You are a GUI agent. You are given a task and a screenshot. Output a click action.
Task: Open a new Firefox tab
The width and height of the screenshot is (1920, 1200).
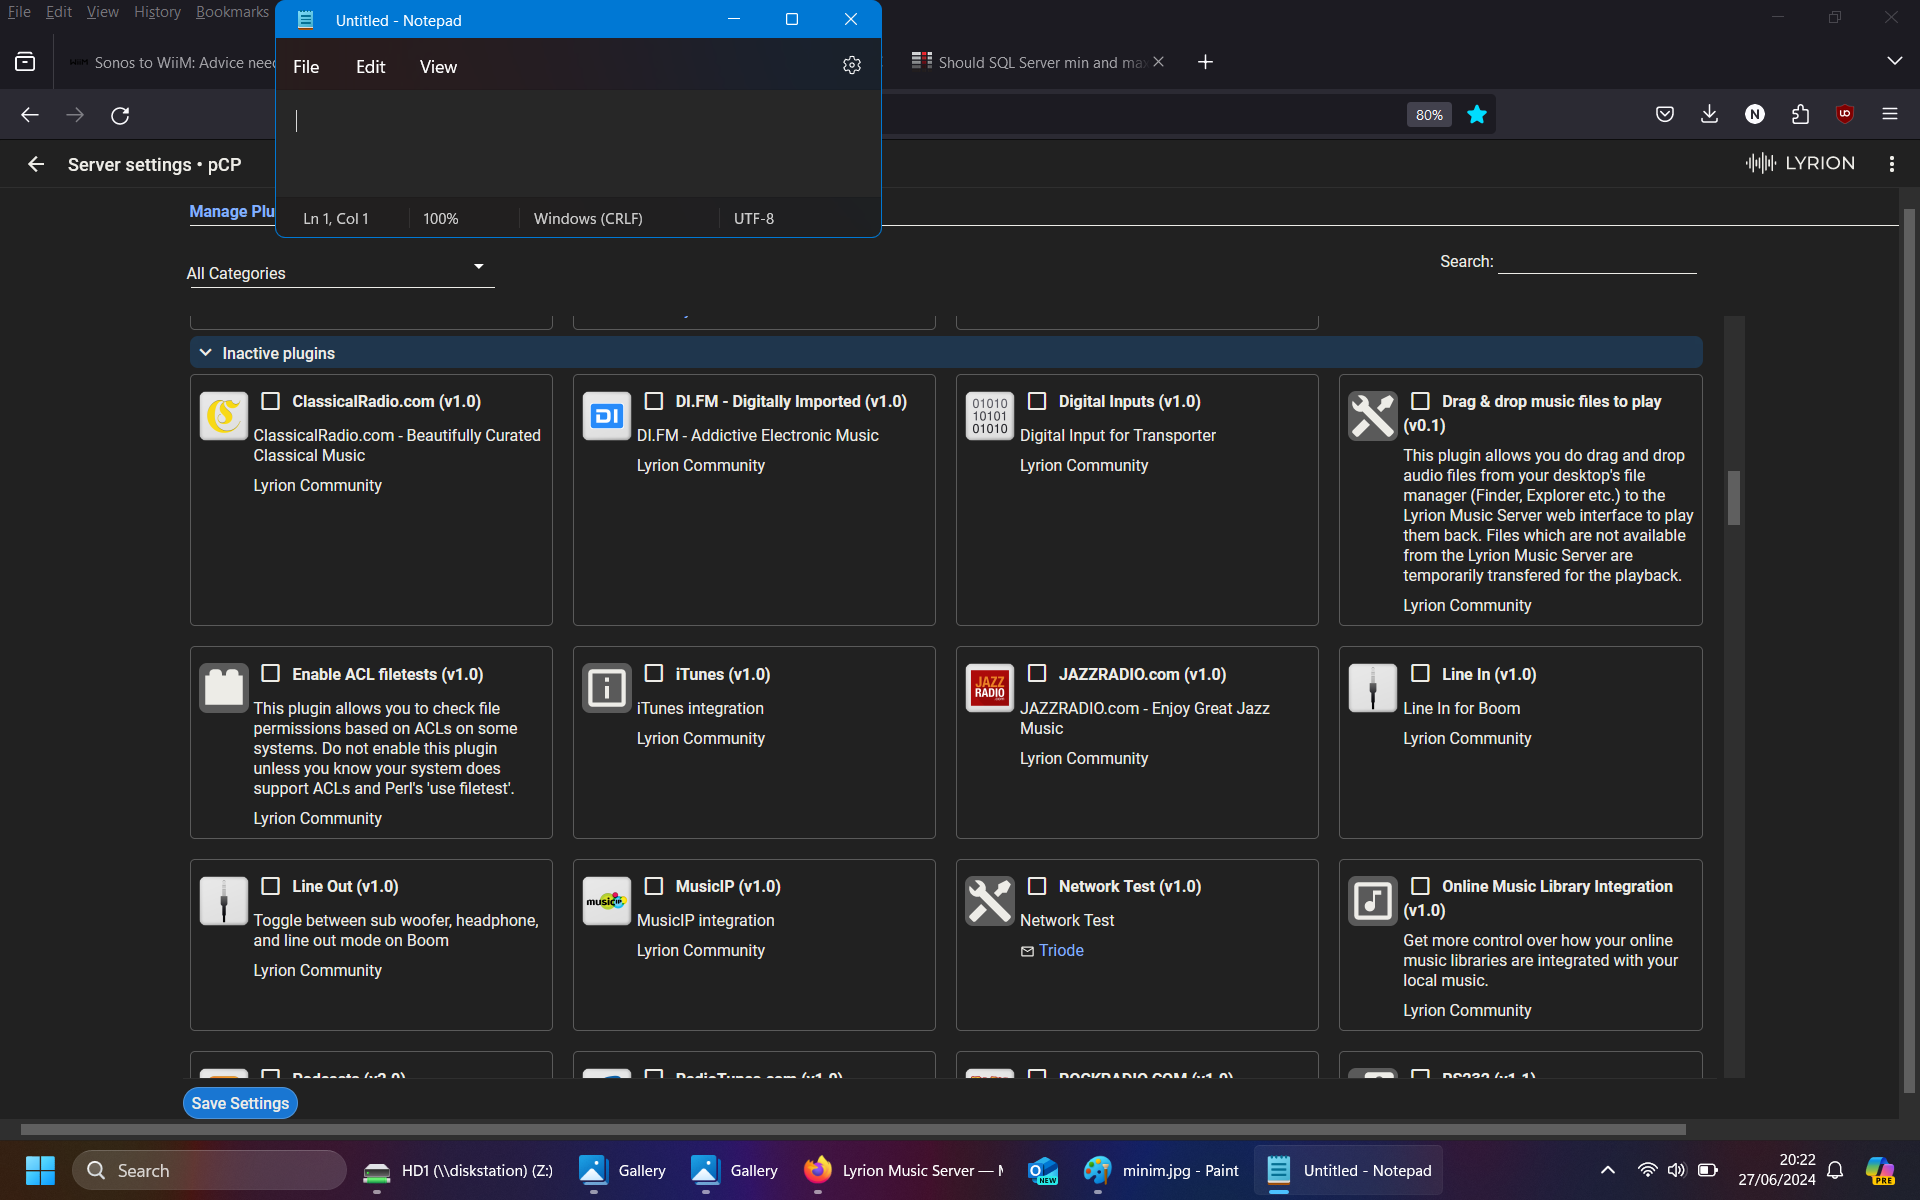coord(1205,62)
